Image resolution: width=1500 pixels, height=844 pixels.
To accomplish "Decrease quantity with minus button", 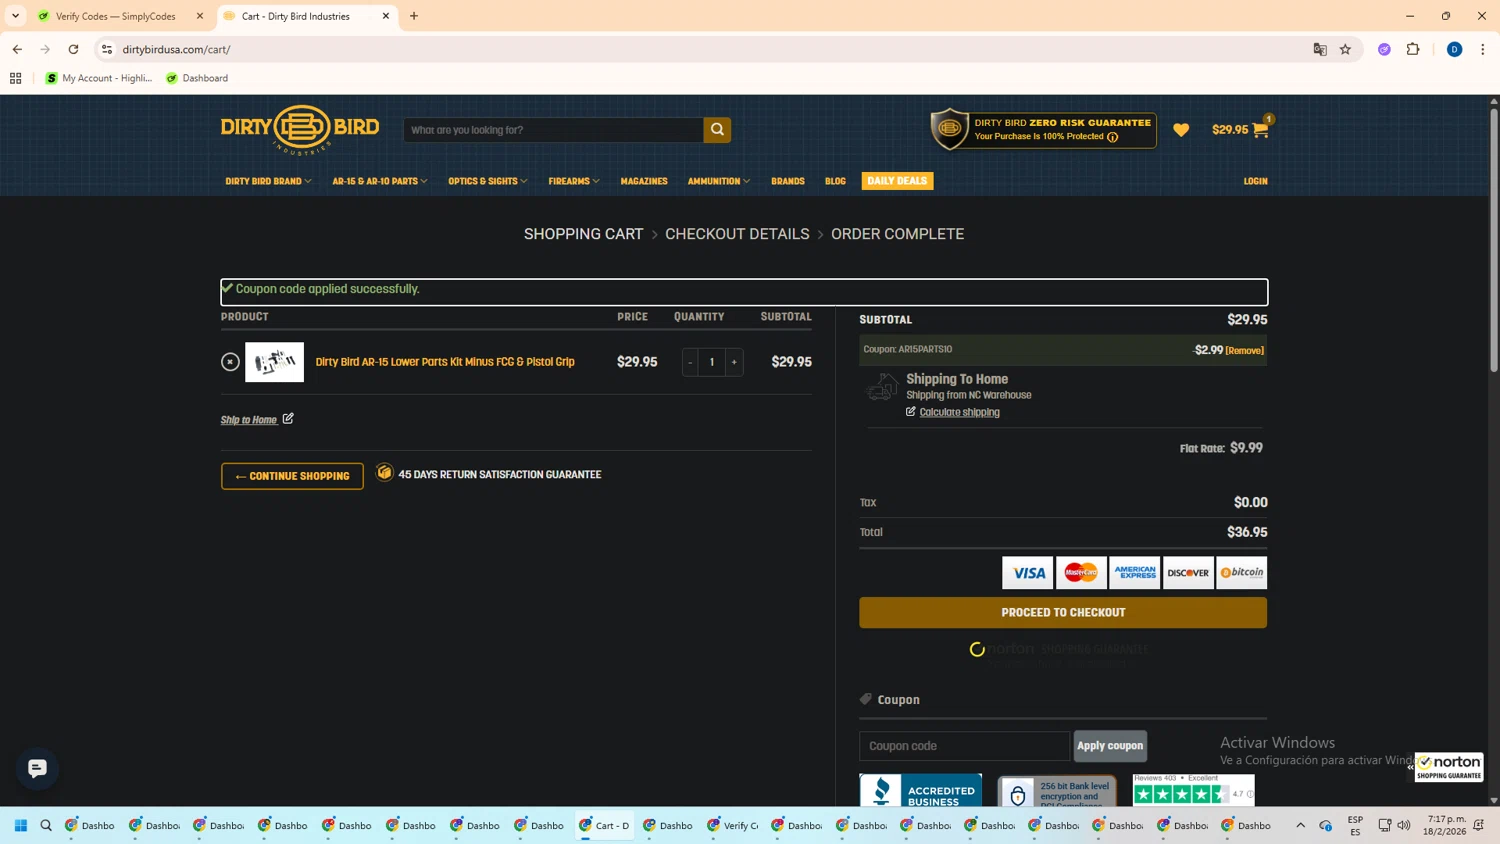I will click(x=690, y=362).
